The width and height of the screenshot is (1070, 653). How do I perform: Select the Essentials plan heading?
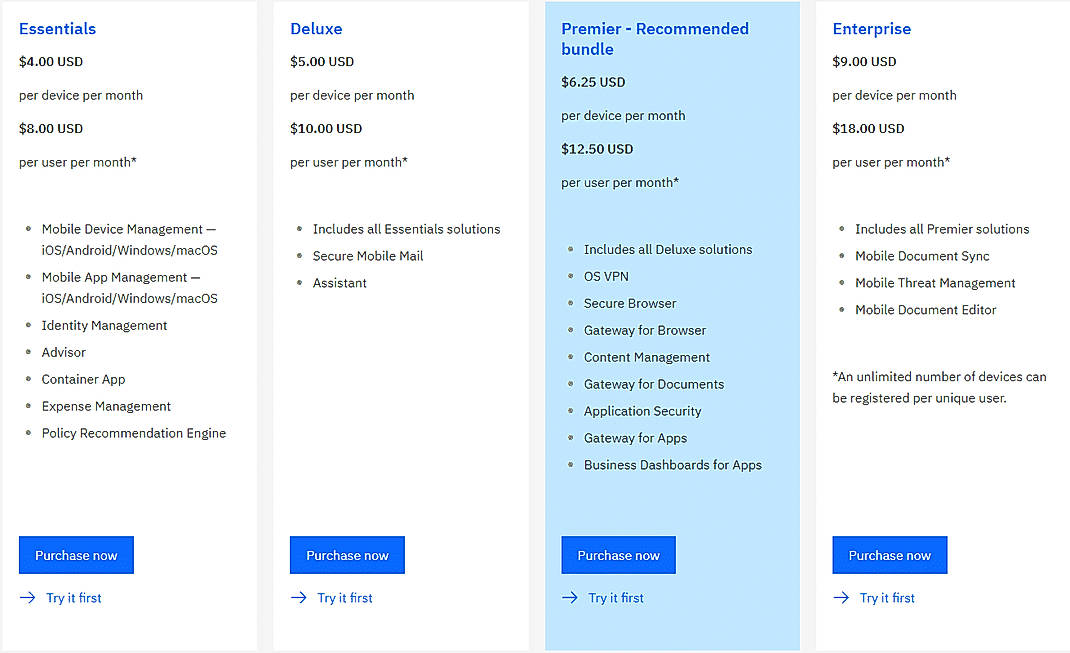click(57, 29)
